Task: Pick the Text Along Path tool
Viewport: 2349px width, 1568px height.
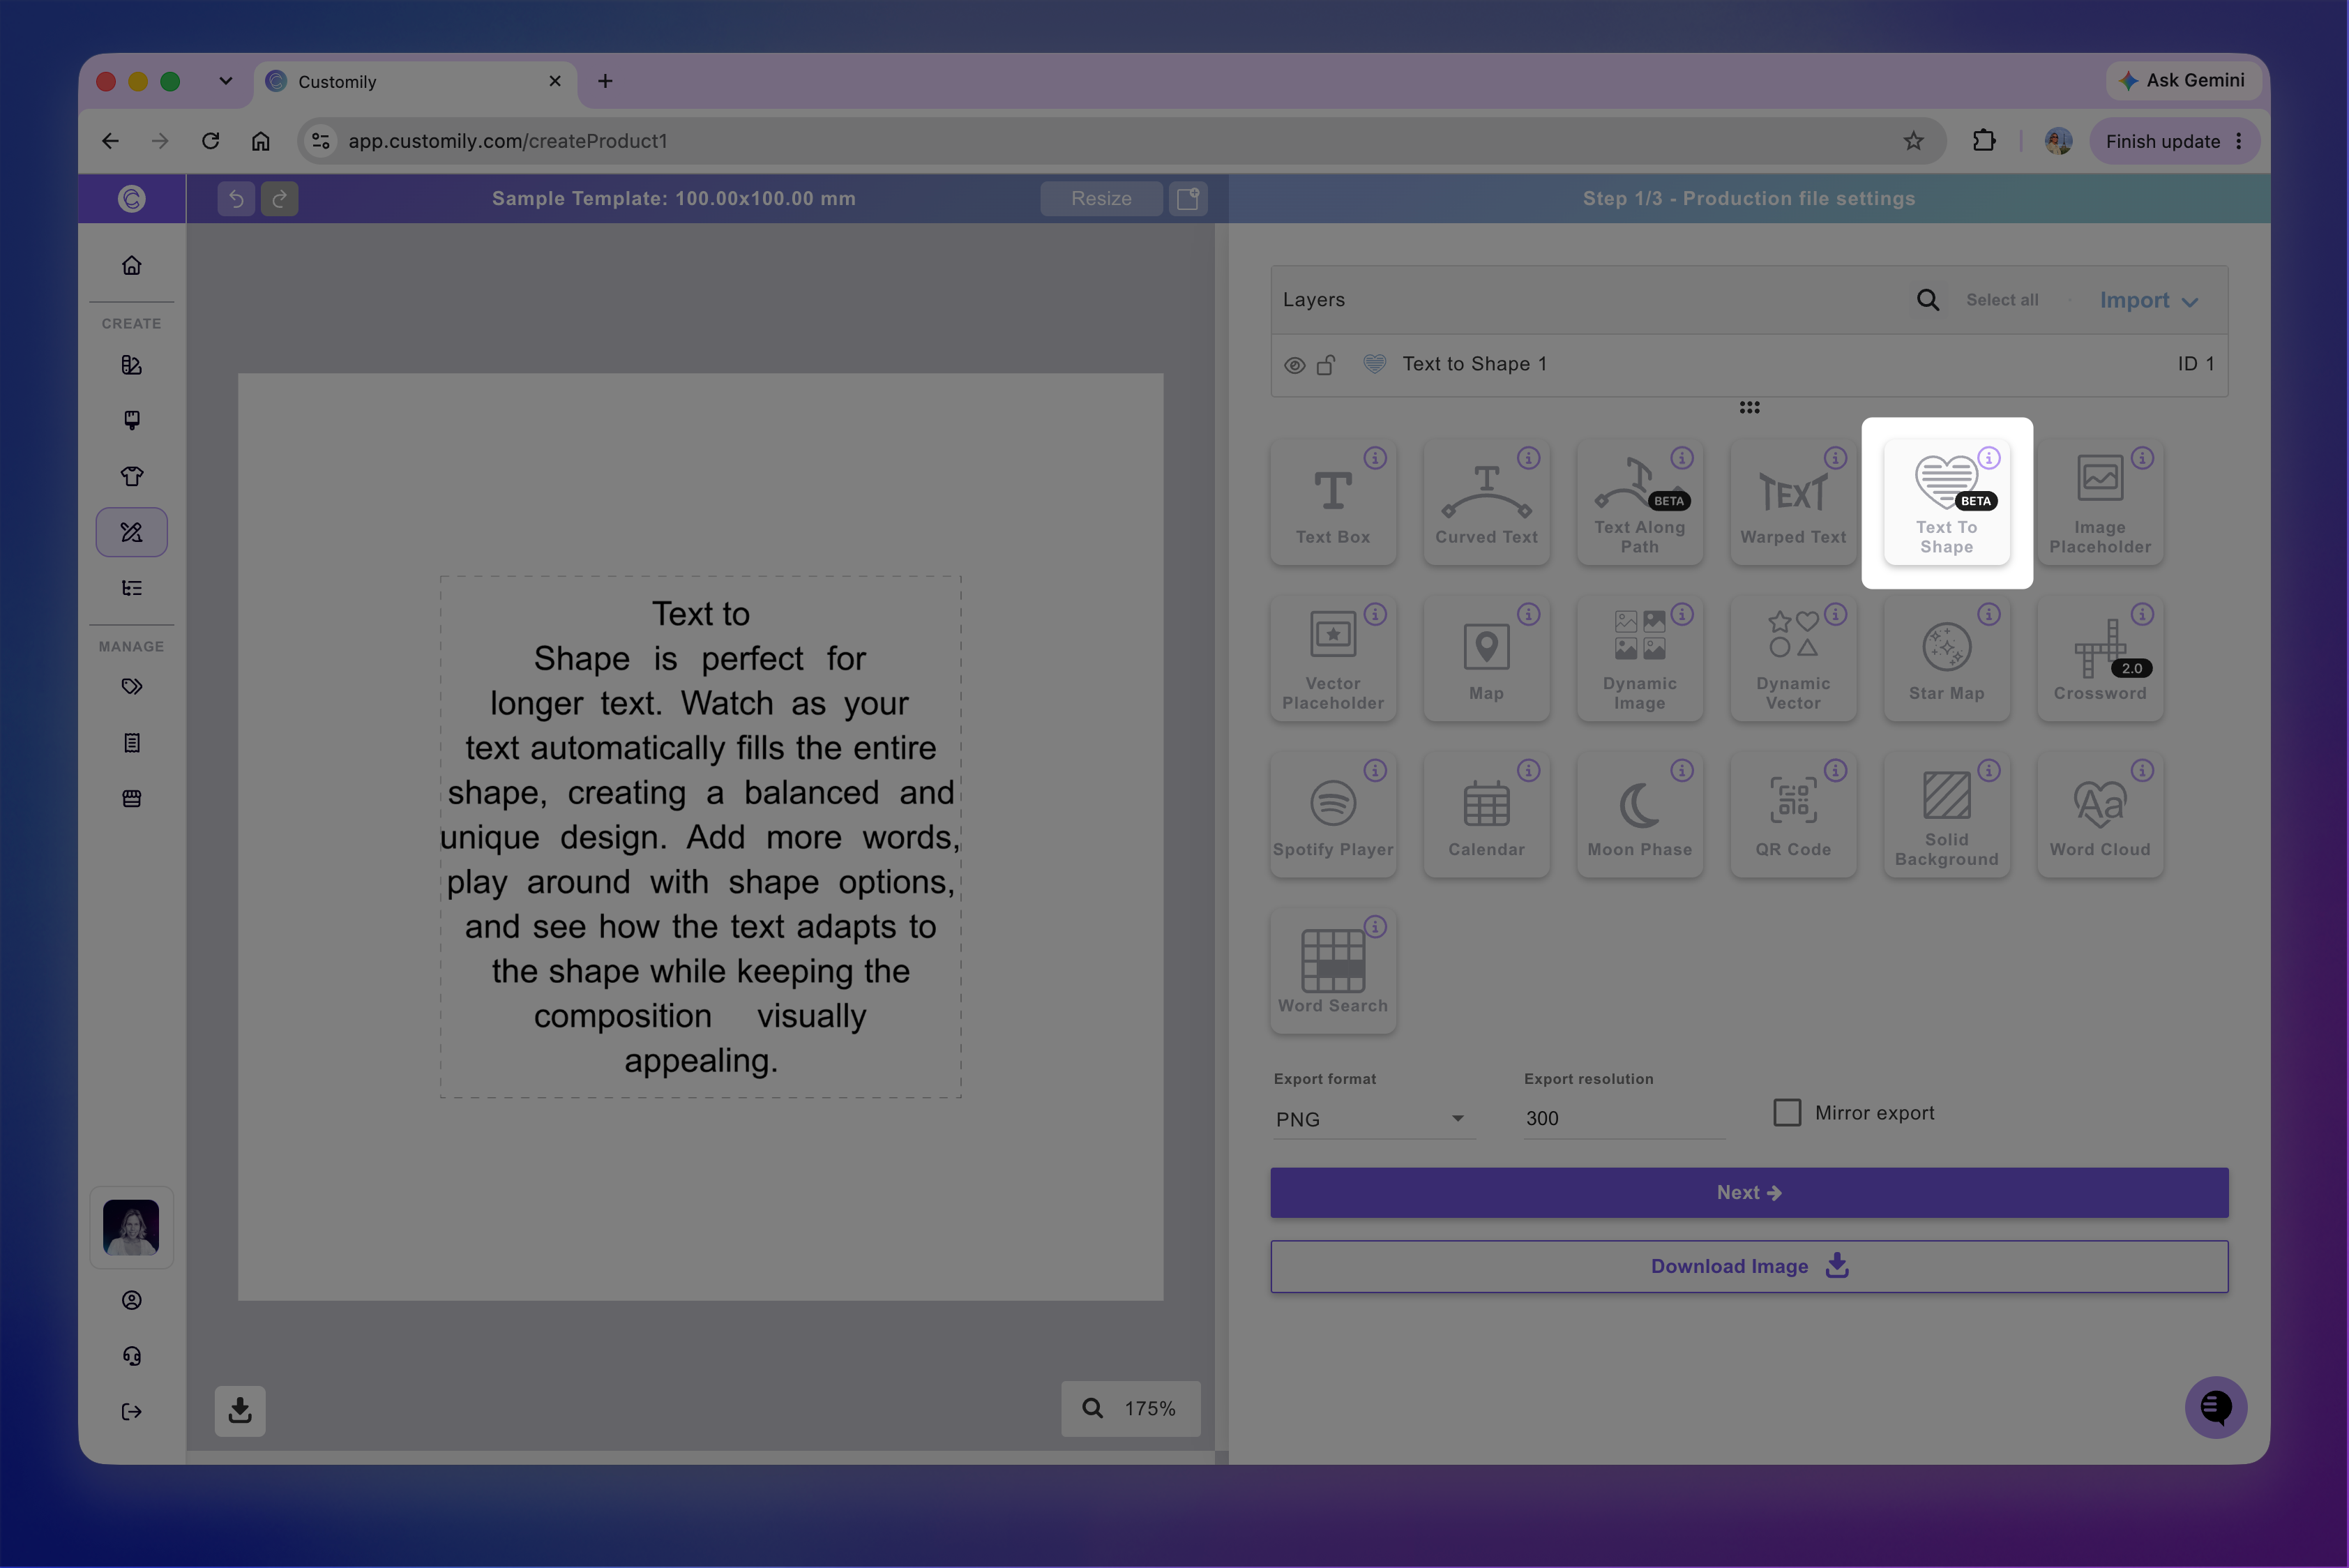Action: point(1640,502)
